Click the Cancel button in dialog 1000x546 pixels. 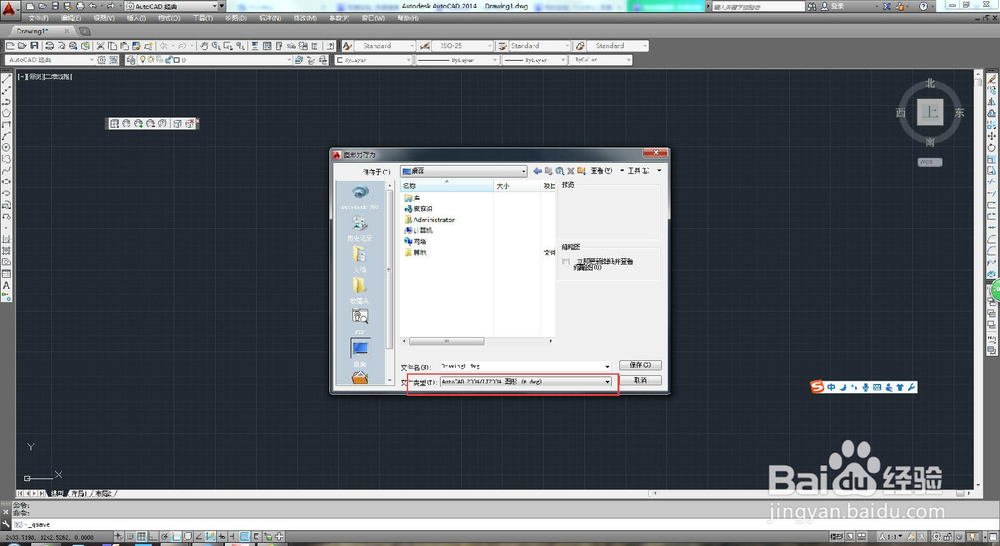point(640,380)
